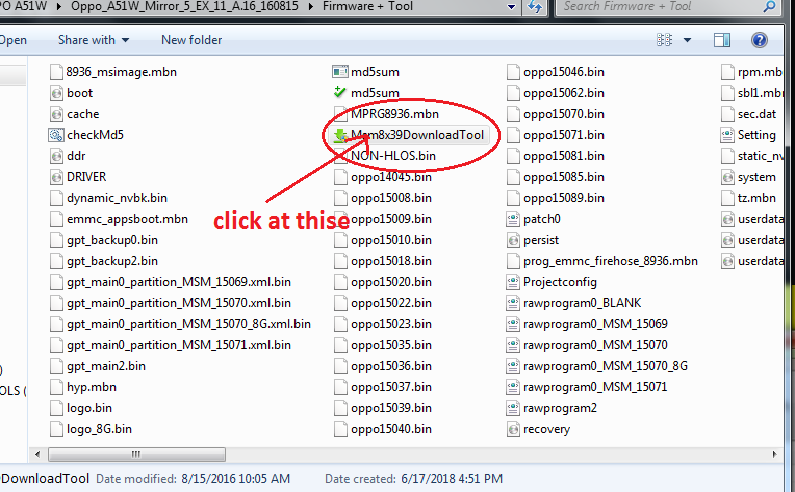Select the oppo15023.bin file name
The image size is (795, 492).
[391, 324]
